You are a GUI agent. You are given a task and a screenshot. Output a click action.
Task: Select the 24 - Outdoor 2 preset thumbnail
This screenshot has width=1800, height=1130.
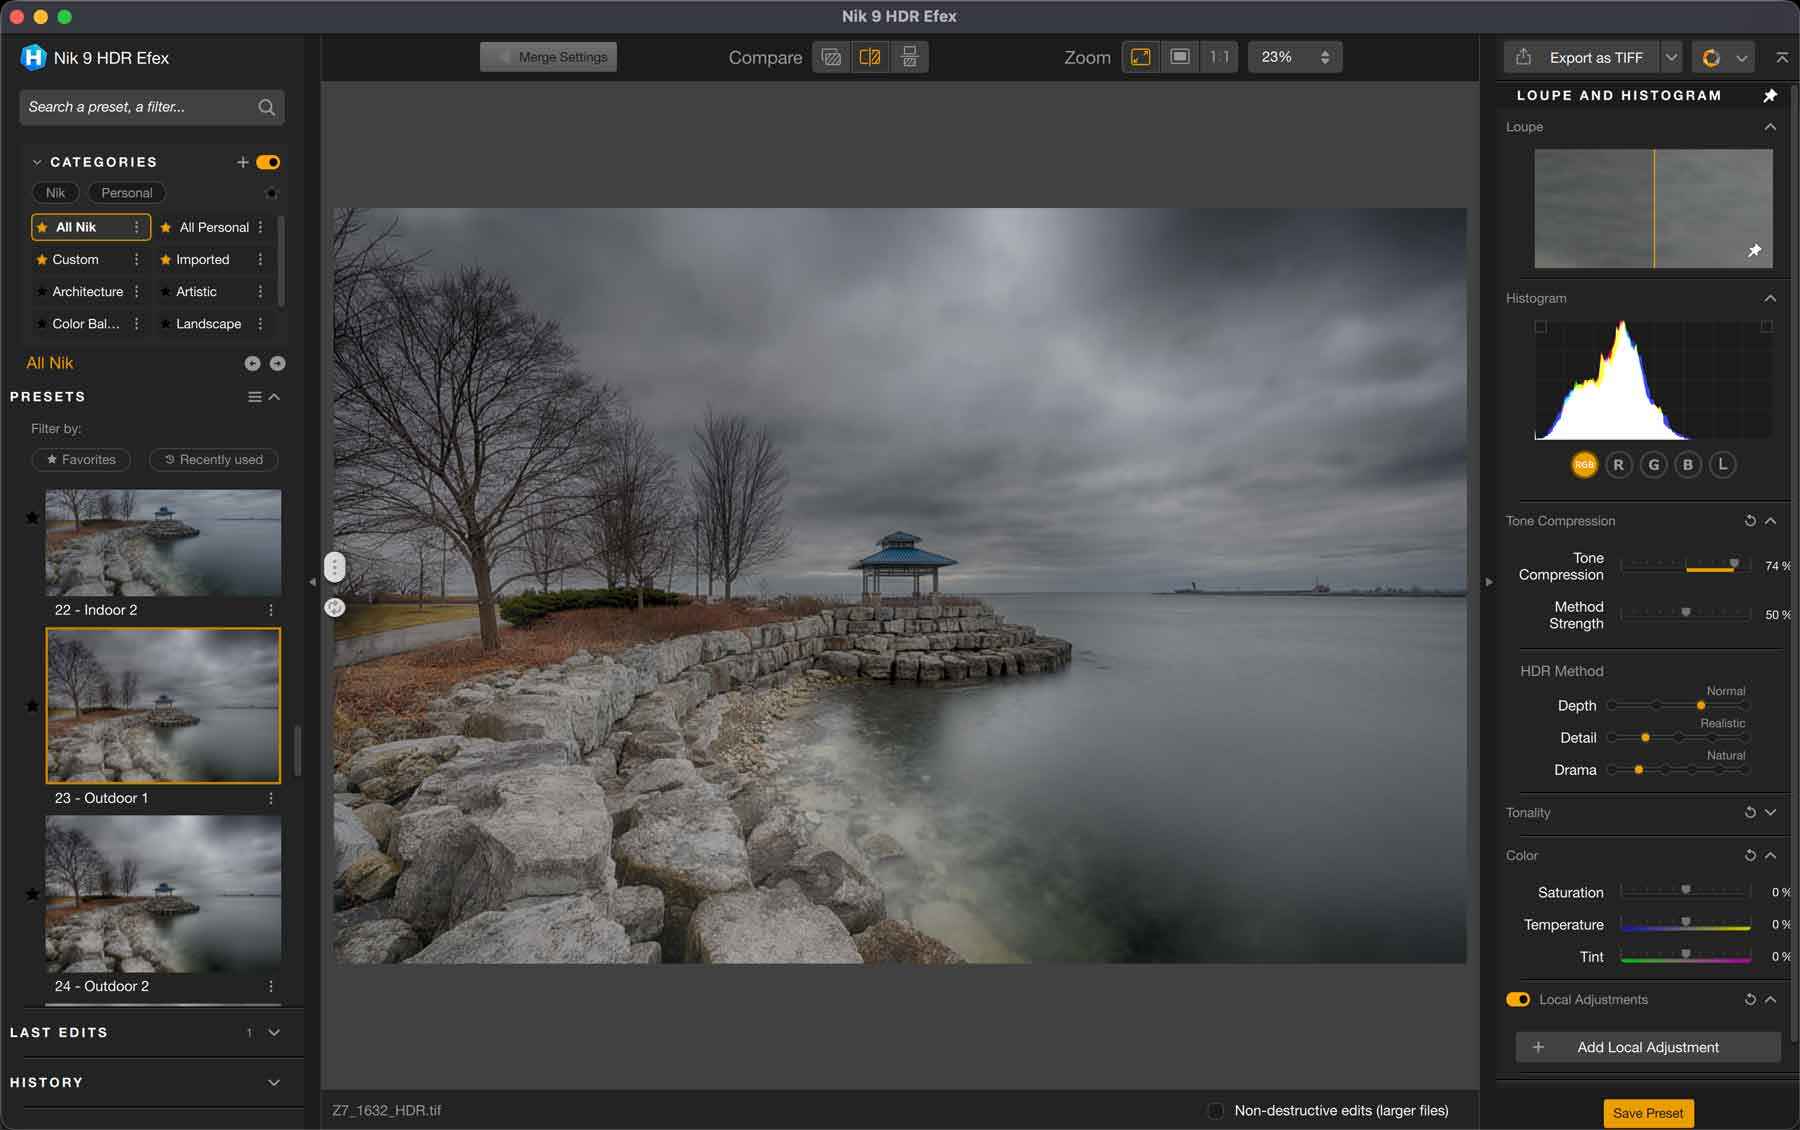pos(163,894)
